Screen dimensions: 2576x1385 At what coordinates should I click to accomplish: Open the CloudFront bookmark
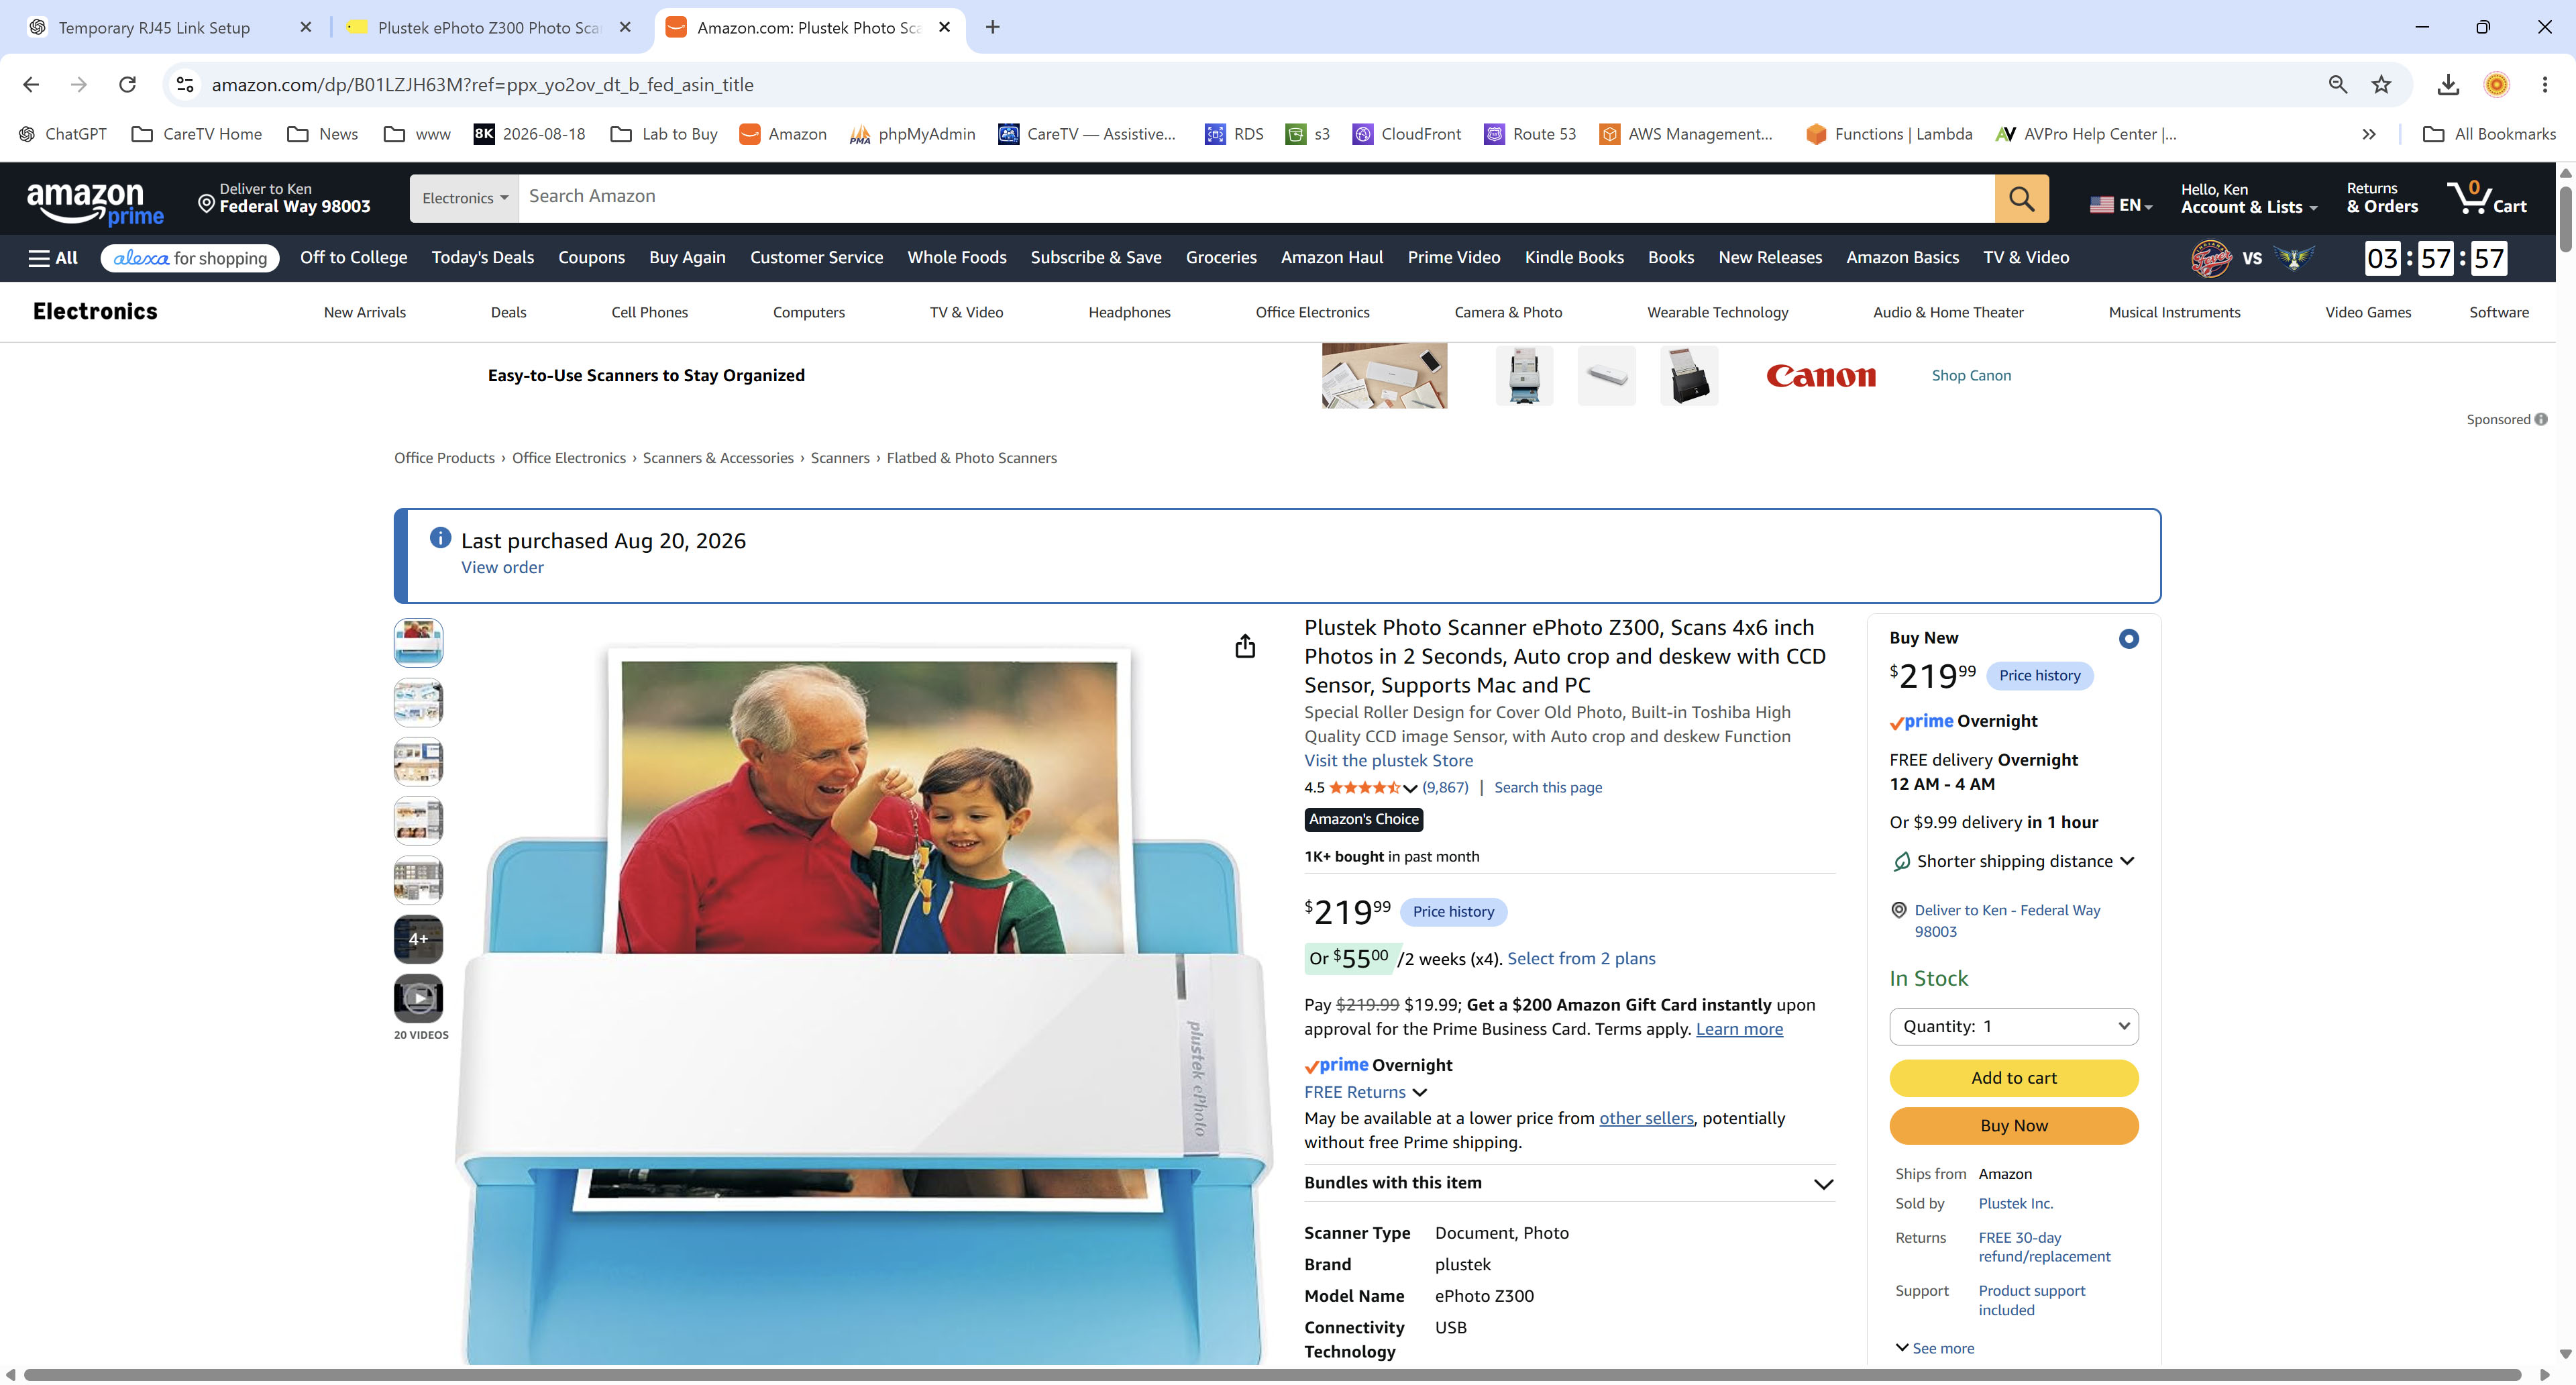tap(1406, 134)
